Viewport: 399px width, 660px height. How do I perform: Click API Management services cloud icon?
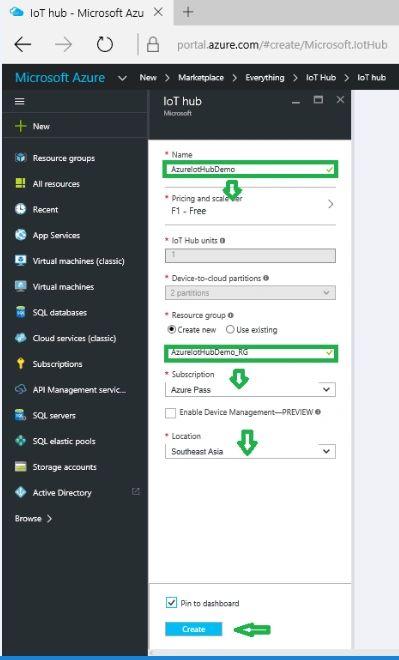[20, 389]
